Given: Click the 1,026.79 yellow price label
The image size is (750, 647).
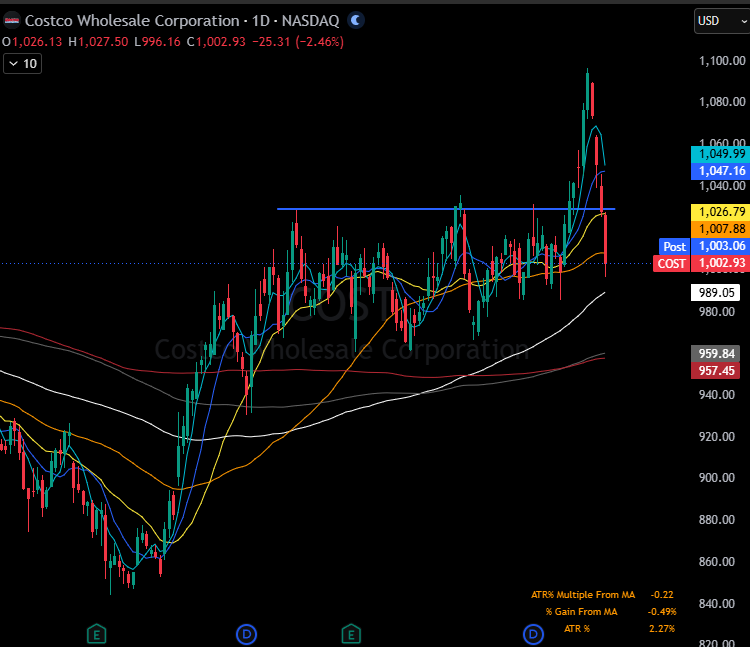Looking at the screenshot, I should coord(720,212).
